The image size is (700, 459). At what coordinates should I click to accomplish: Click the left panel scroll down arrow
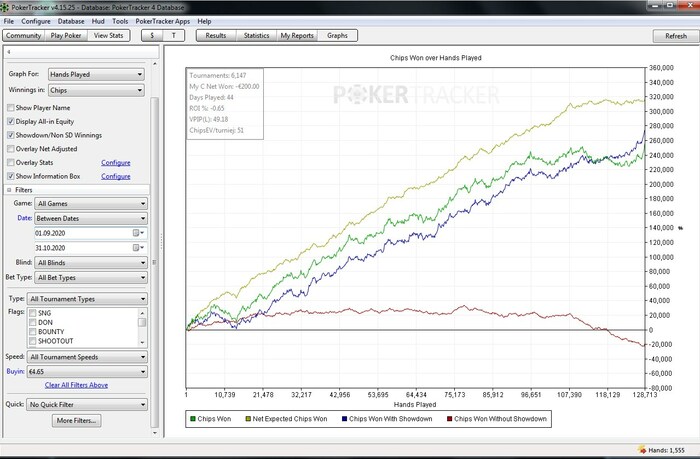click(155, 433)
